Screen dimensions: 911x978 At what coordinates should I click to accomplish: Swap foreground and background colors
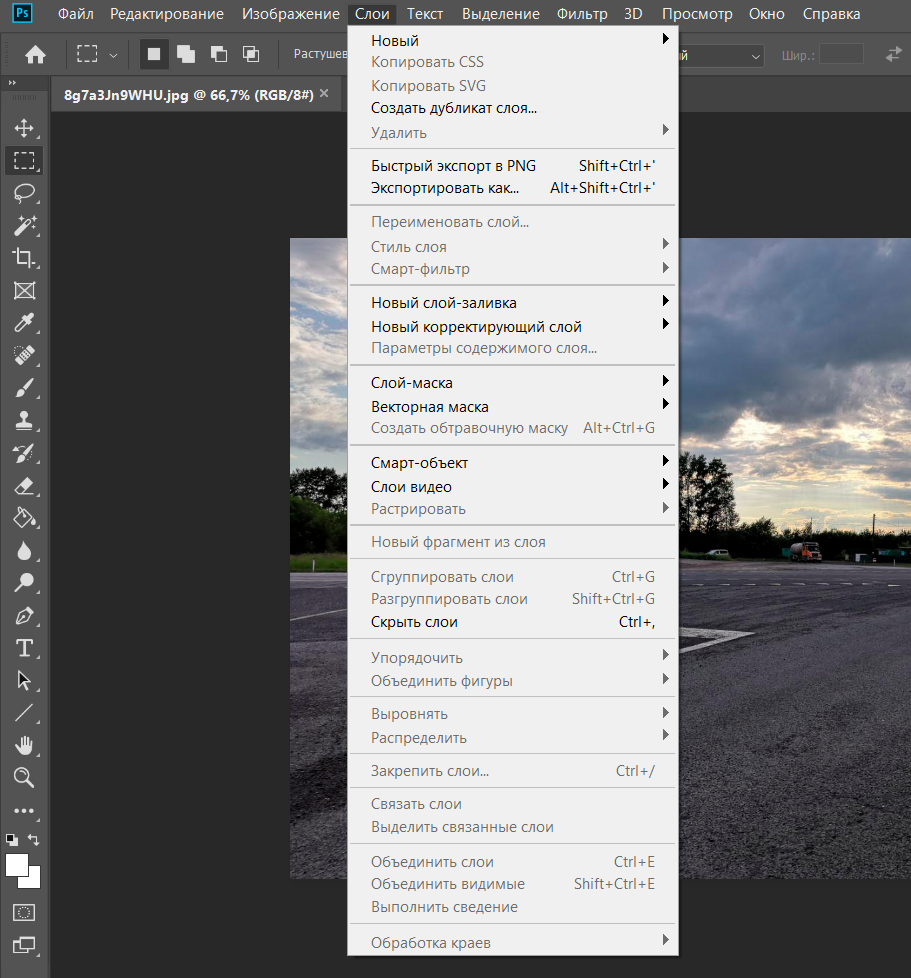tap(34, 840)
